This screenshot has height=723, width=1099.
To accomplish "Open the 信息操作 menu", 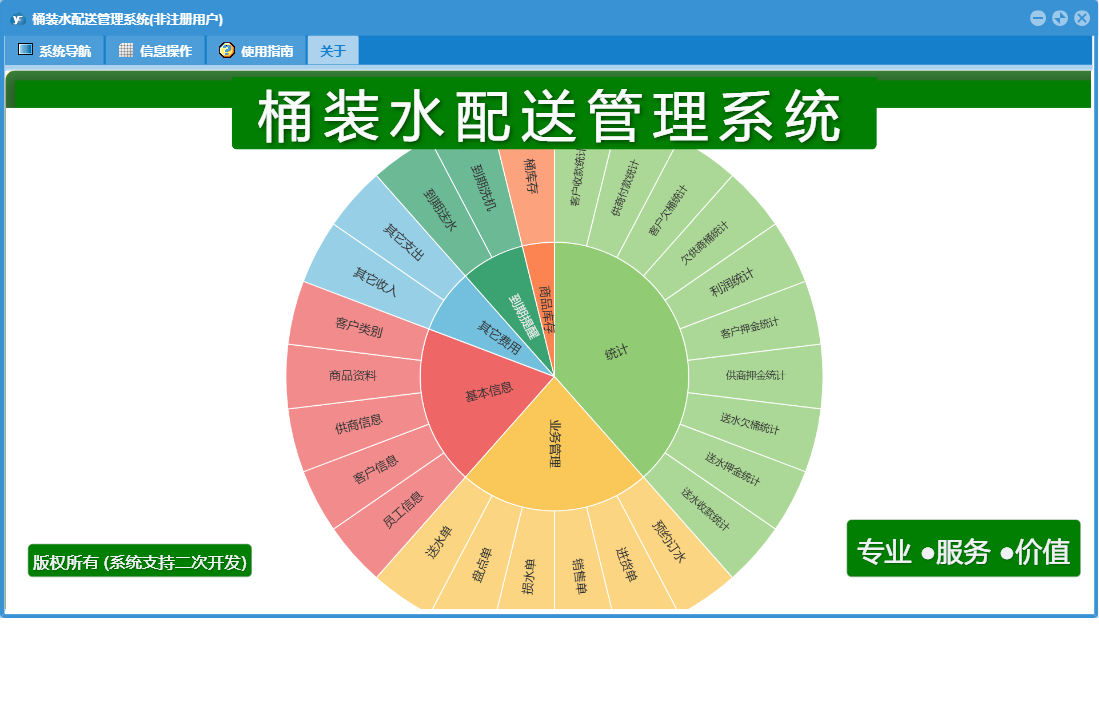I will (156, 50).
